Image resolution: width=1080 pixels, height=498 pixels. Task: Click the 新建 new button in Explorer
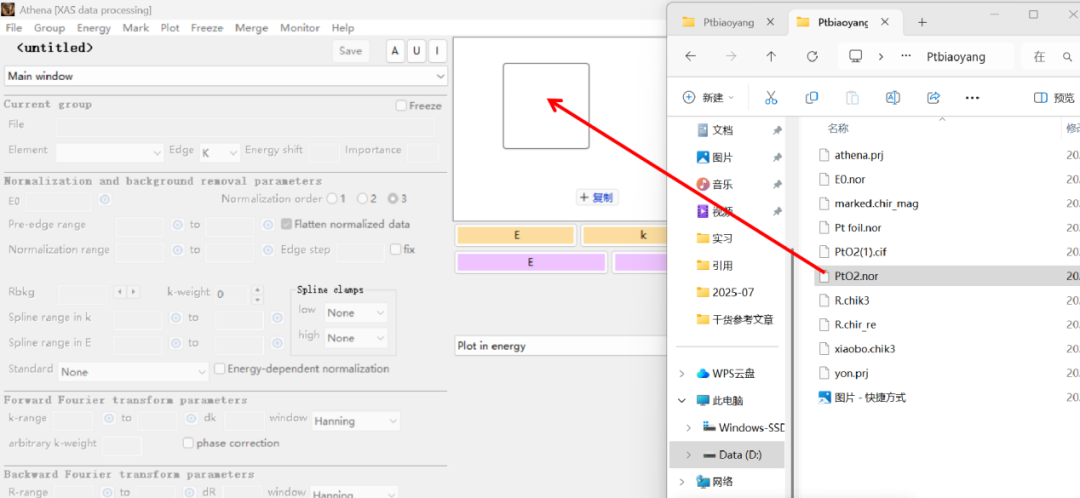coord(708,98)
